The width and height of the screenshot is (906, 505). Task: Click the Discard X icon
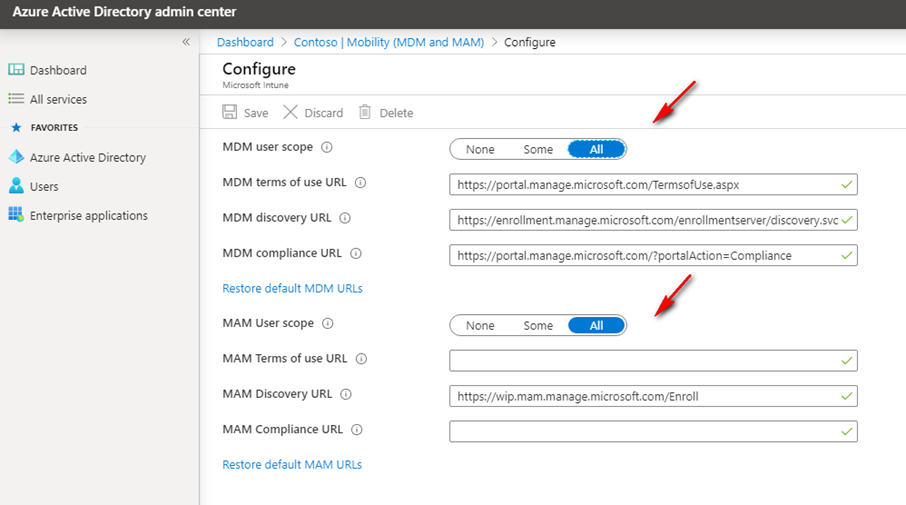pos(290,112)
